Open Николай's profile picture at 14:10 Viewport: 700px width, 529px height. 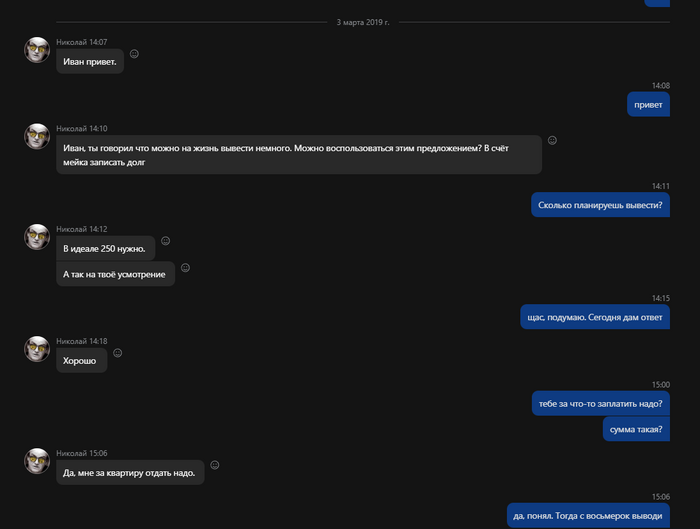pyautogui.click(x=37, y=136)
